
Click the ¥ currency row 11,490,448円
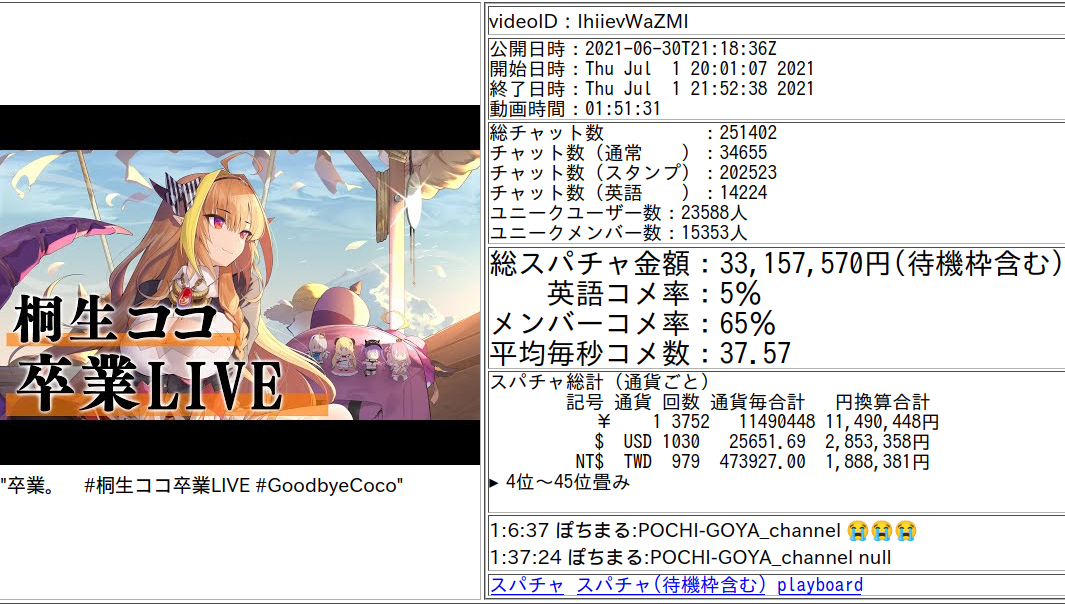pyautogui.click(x=767, y=422)
